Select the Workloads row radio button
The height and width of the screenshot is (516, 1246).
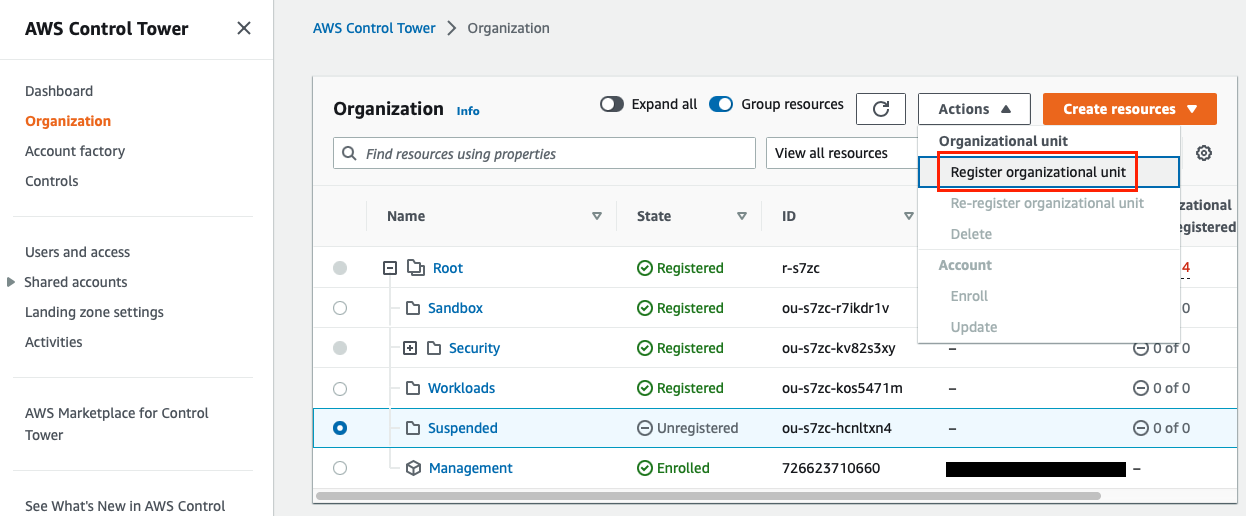[340, 388]
